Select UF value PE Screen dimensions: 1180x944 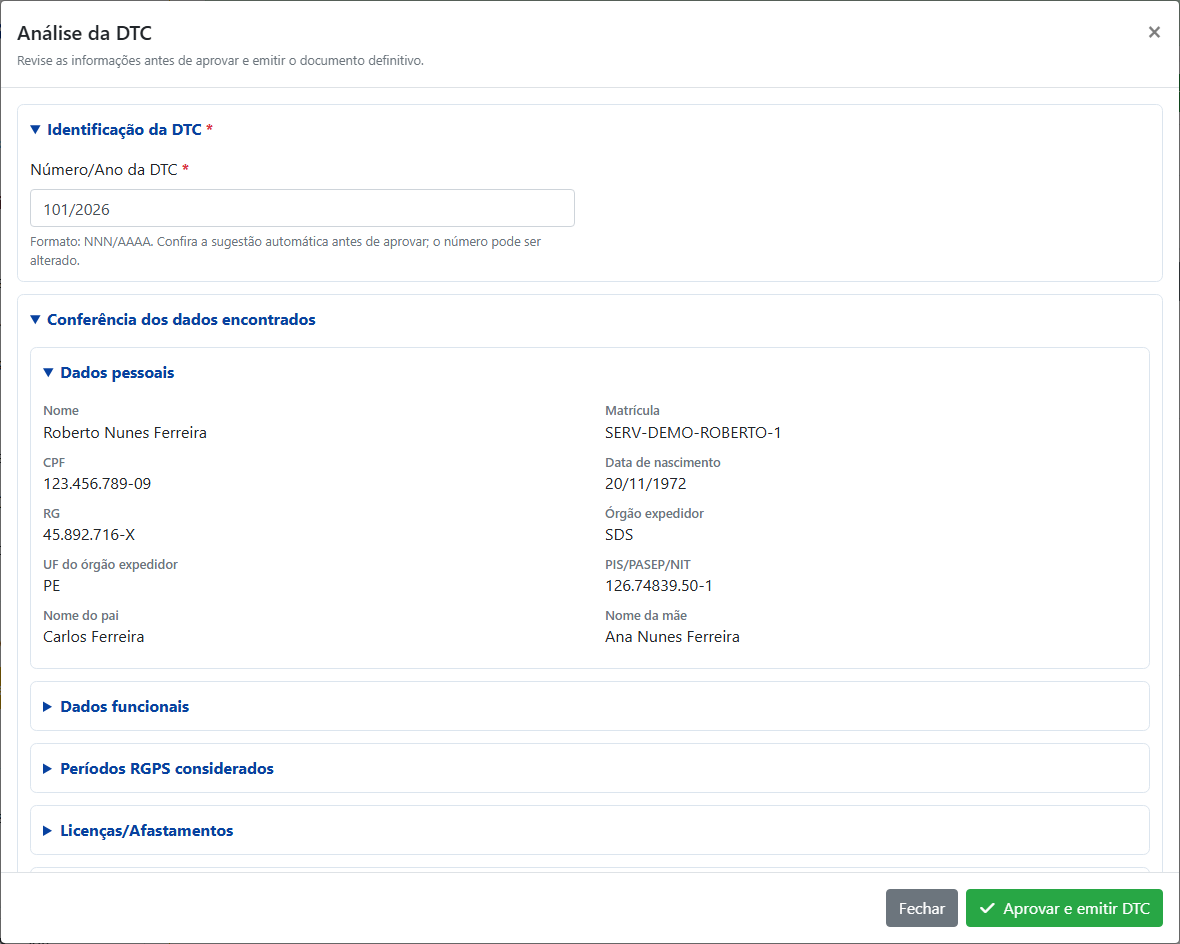tap(51, 586)
